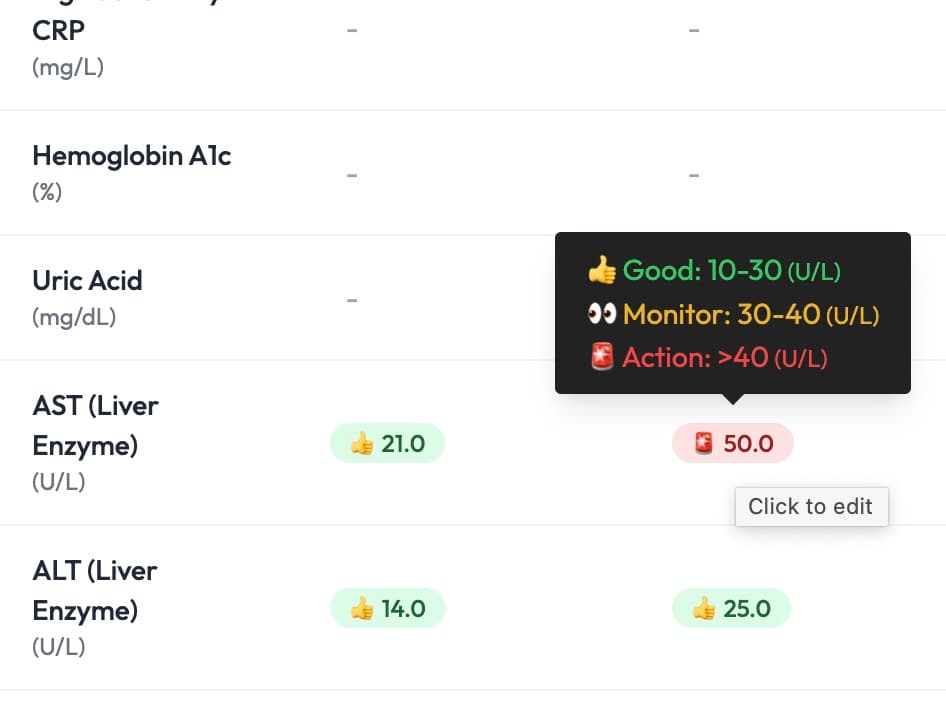Edit the AST value 50.0 badge
Viewport: 946px width, 722px height.
coord(732,443)
